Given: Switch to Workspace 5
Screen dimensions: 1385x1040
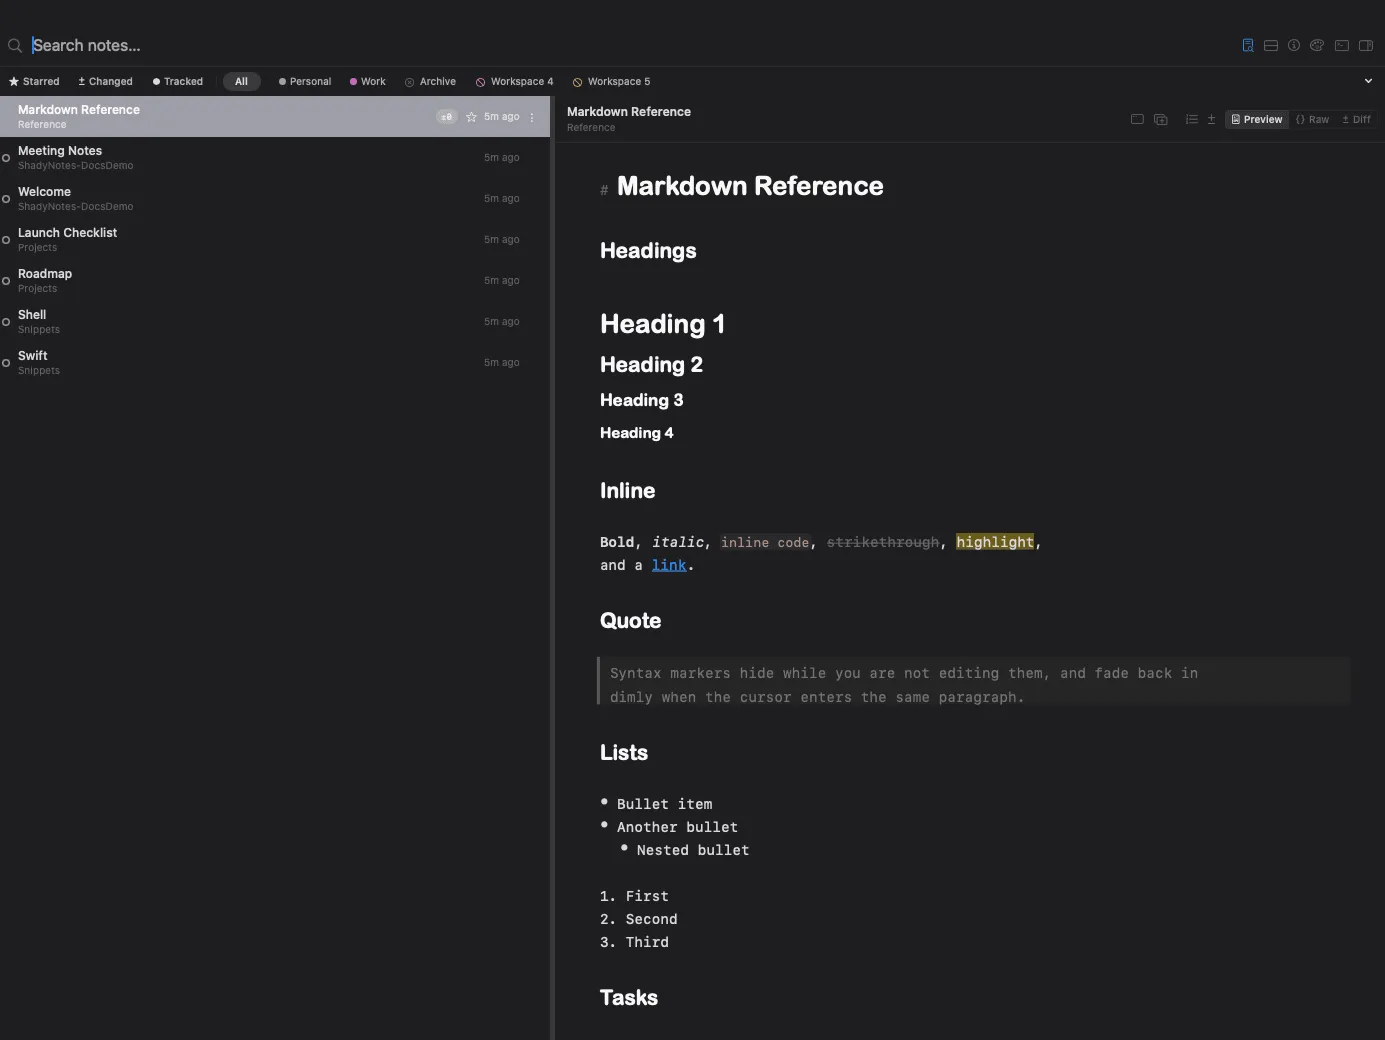Looking at the screenshot, I should 611,82.
